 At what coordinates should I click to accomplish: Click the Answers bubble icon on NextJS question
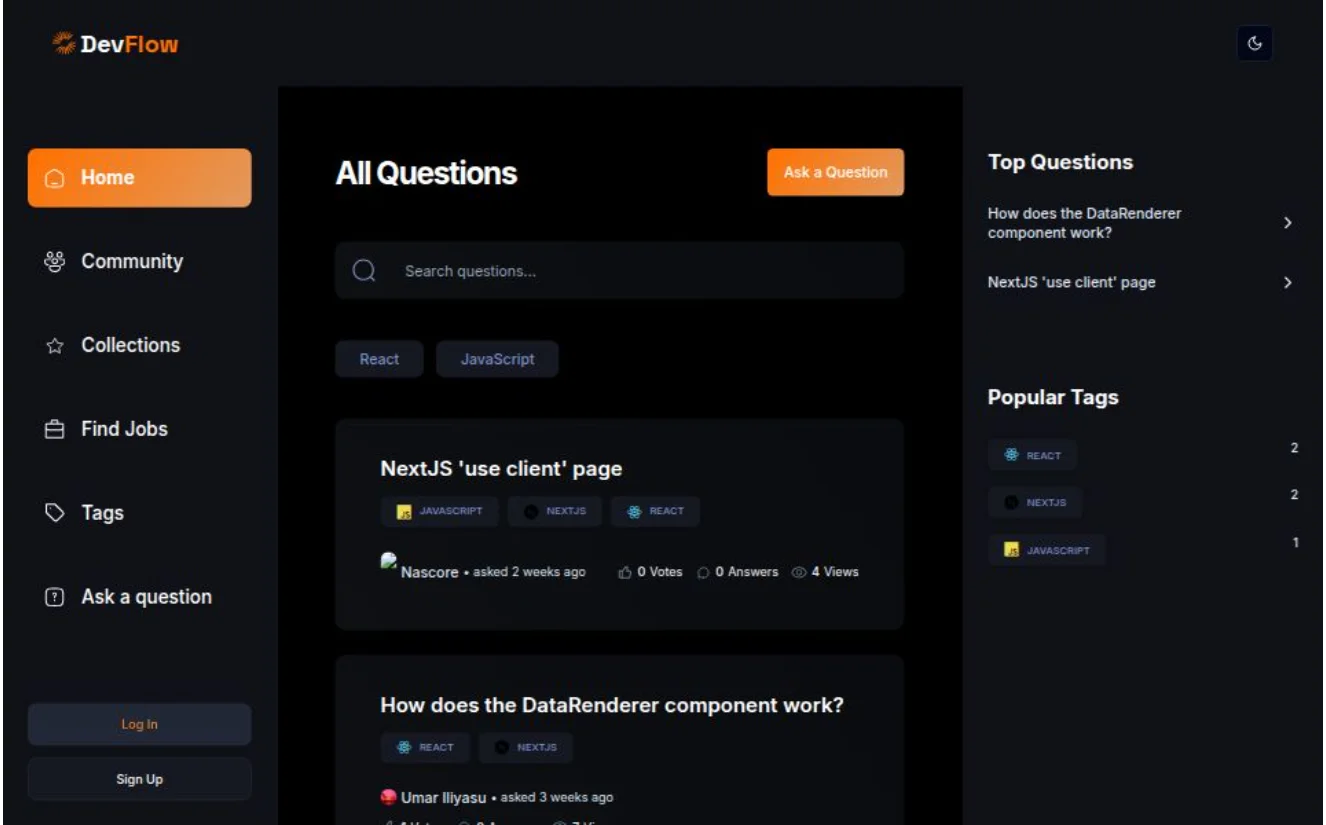click(x=703, y=573)
